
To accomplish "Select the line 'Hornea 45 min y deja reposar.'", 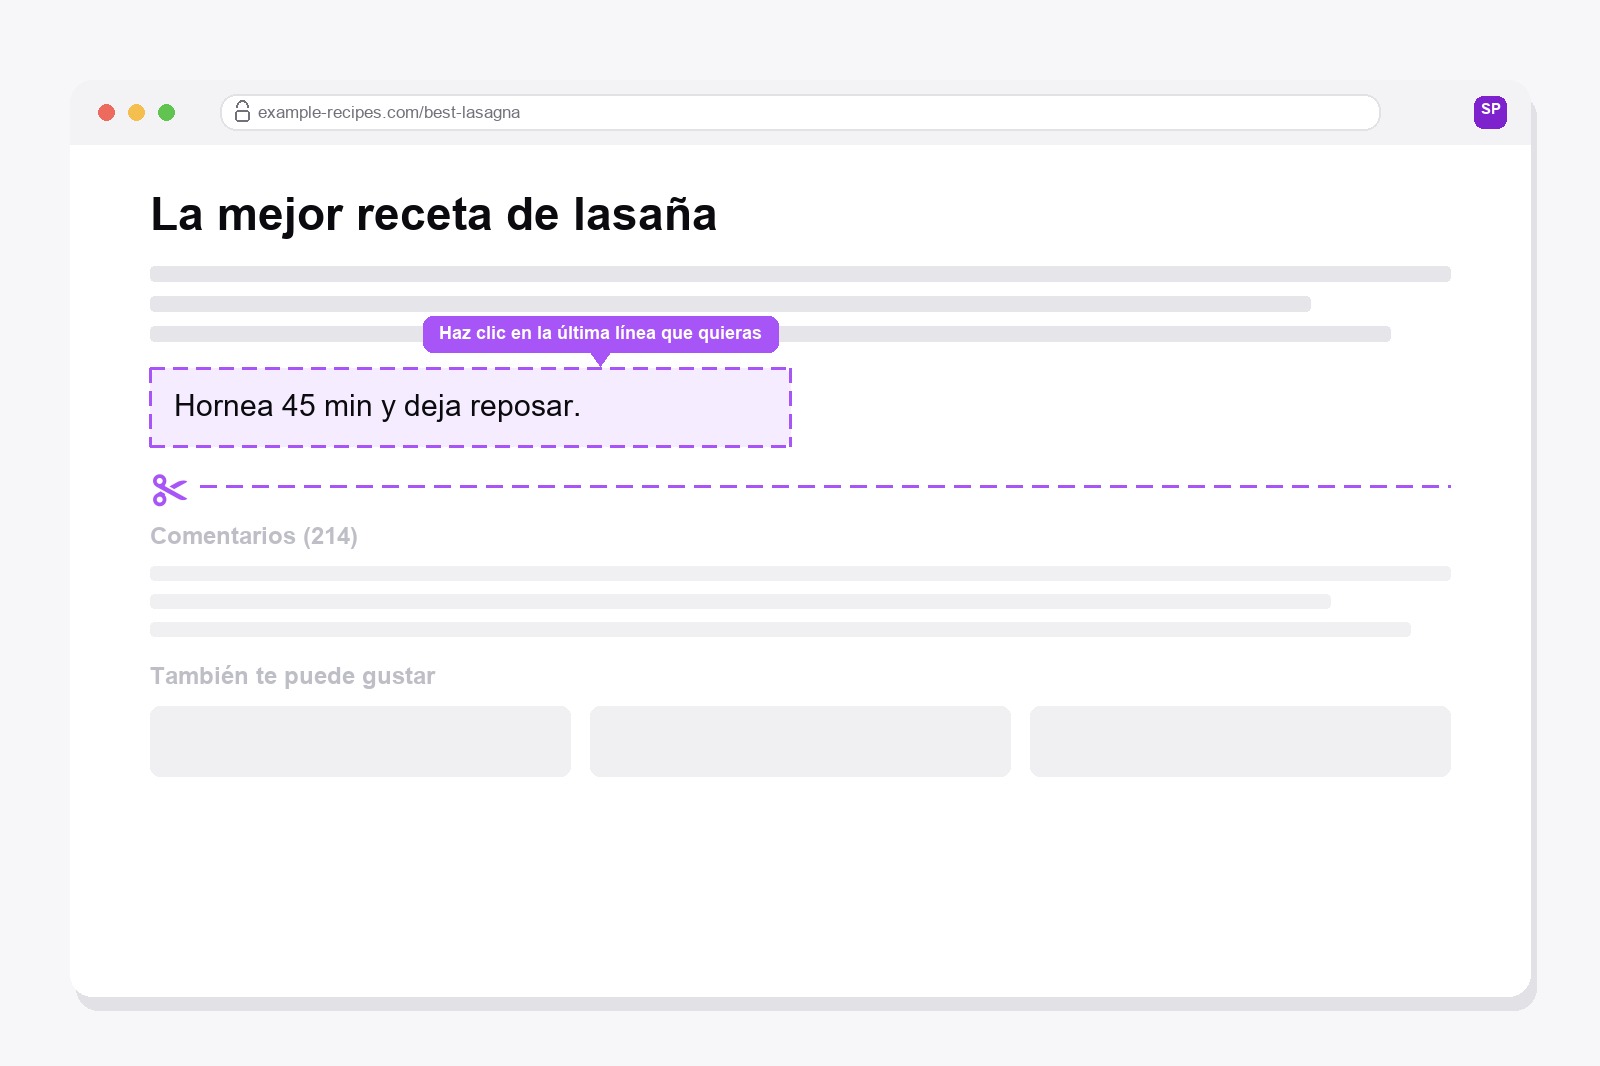I will point(470,407).
